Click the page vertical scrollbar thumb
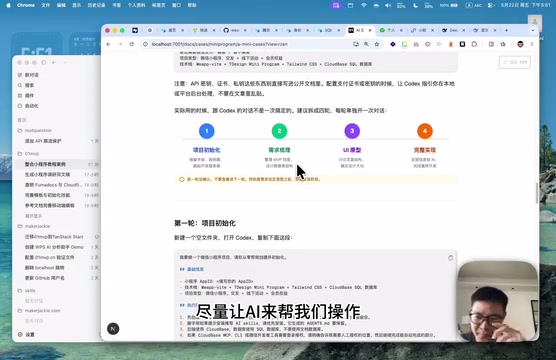 click(537, 193)
